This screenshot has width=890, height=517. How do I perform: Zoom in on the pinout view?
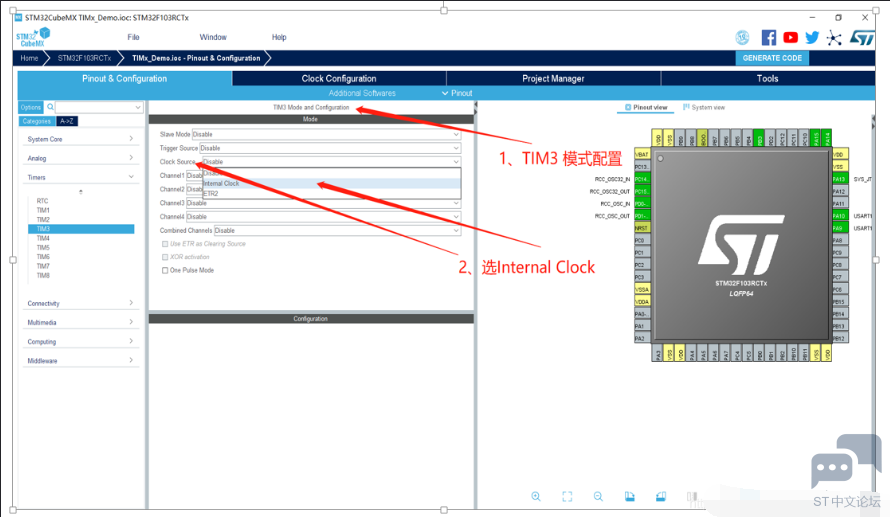tap(536, 497)
